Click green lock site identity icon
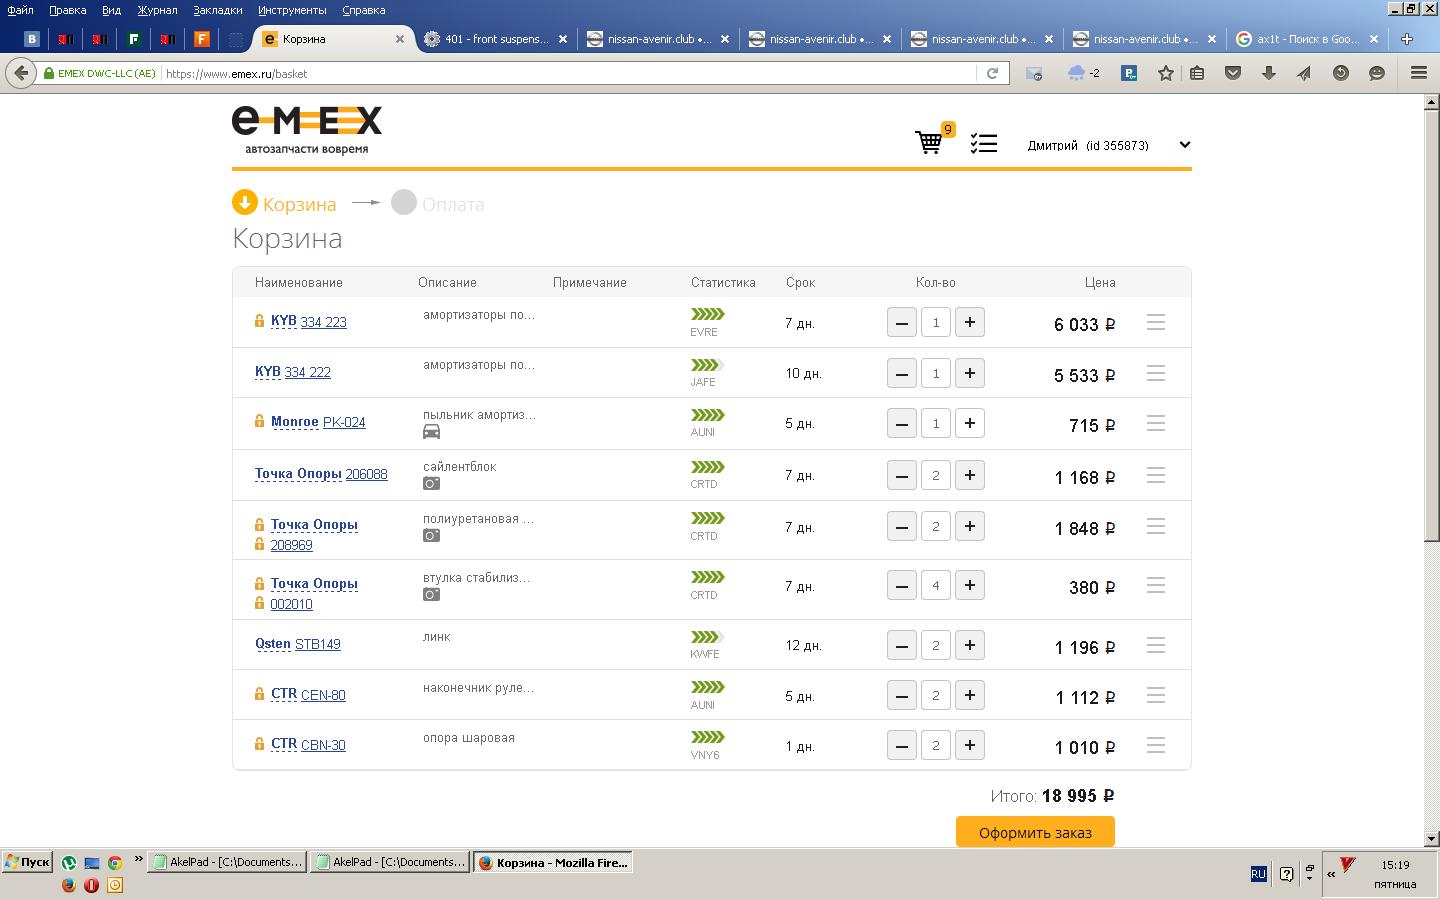1440x900 pixels. [x=48, y=73]
